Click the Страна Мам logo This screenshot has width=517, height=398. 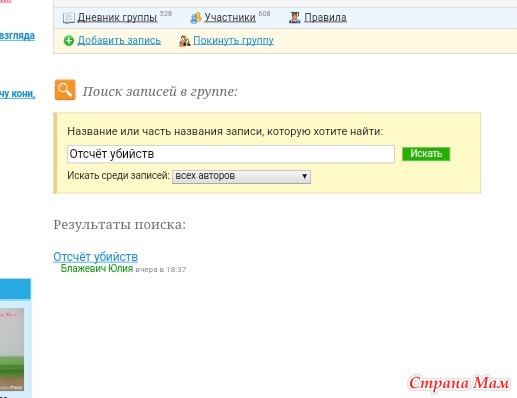coord(459,383)
